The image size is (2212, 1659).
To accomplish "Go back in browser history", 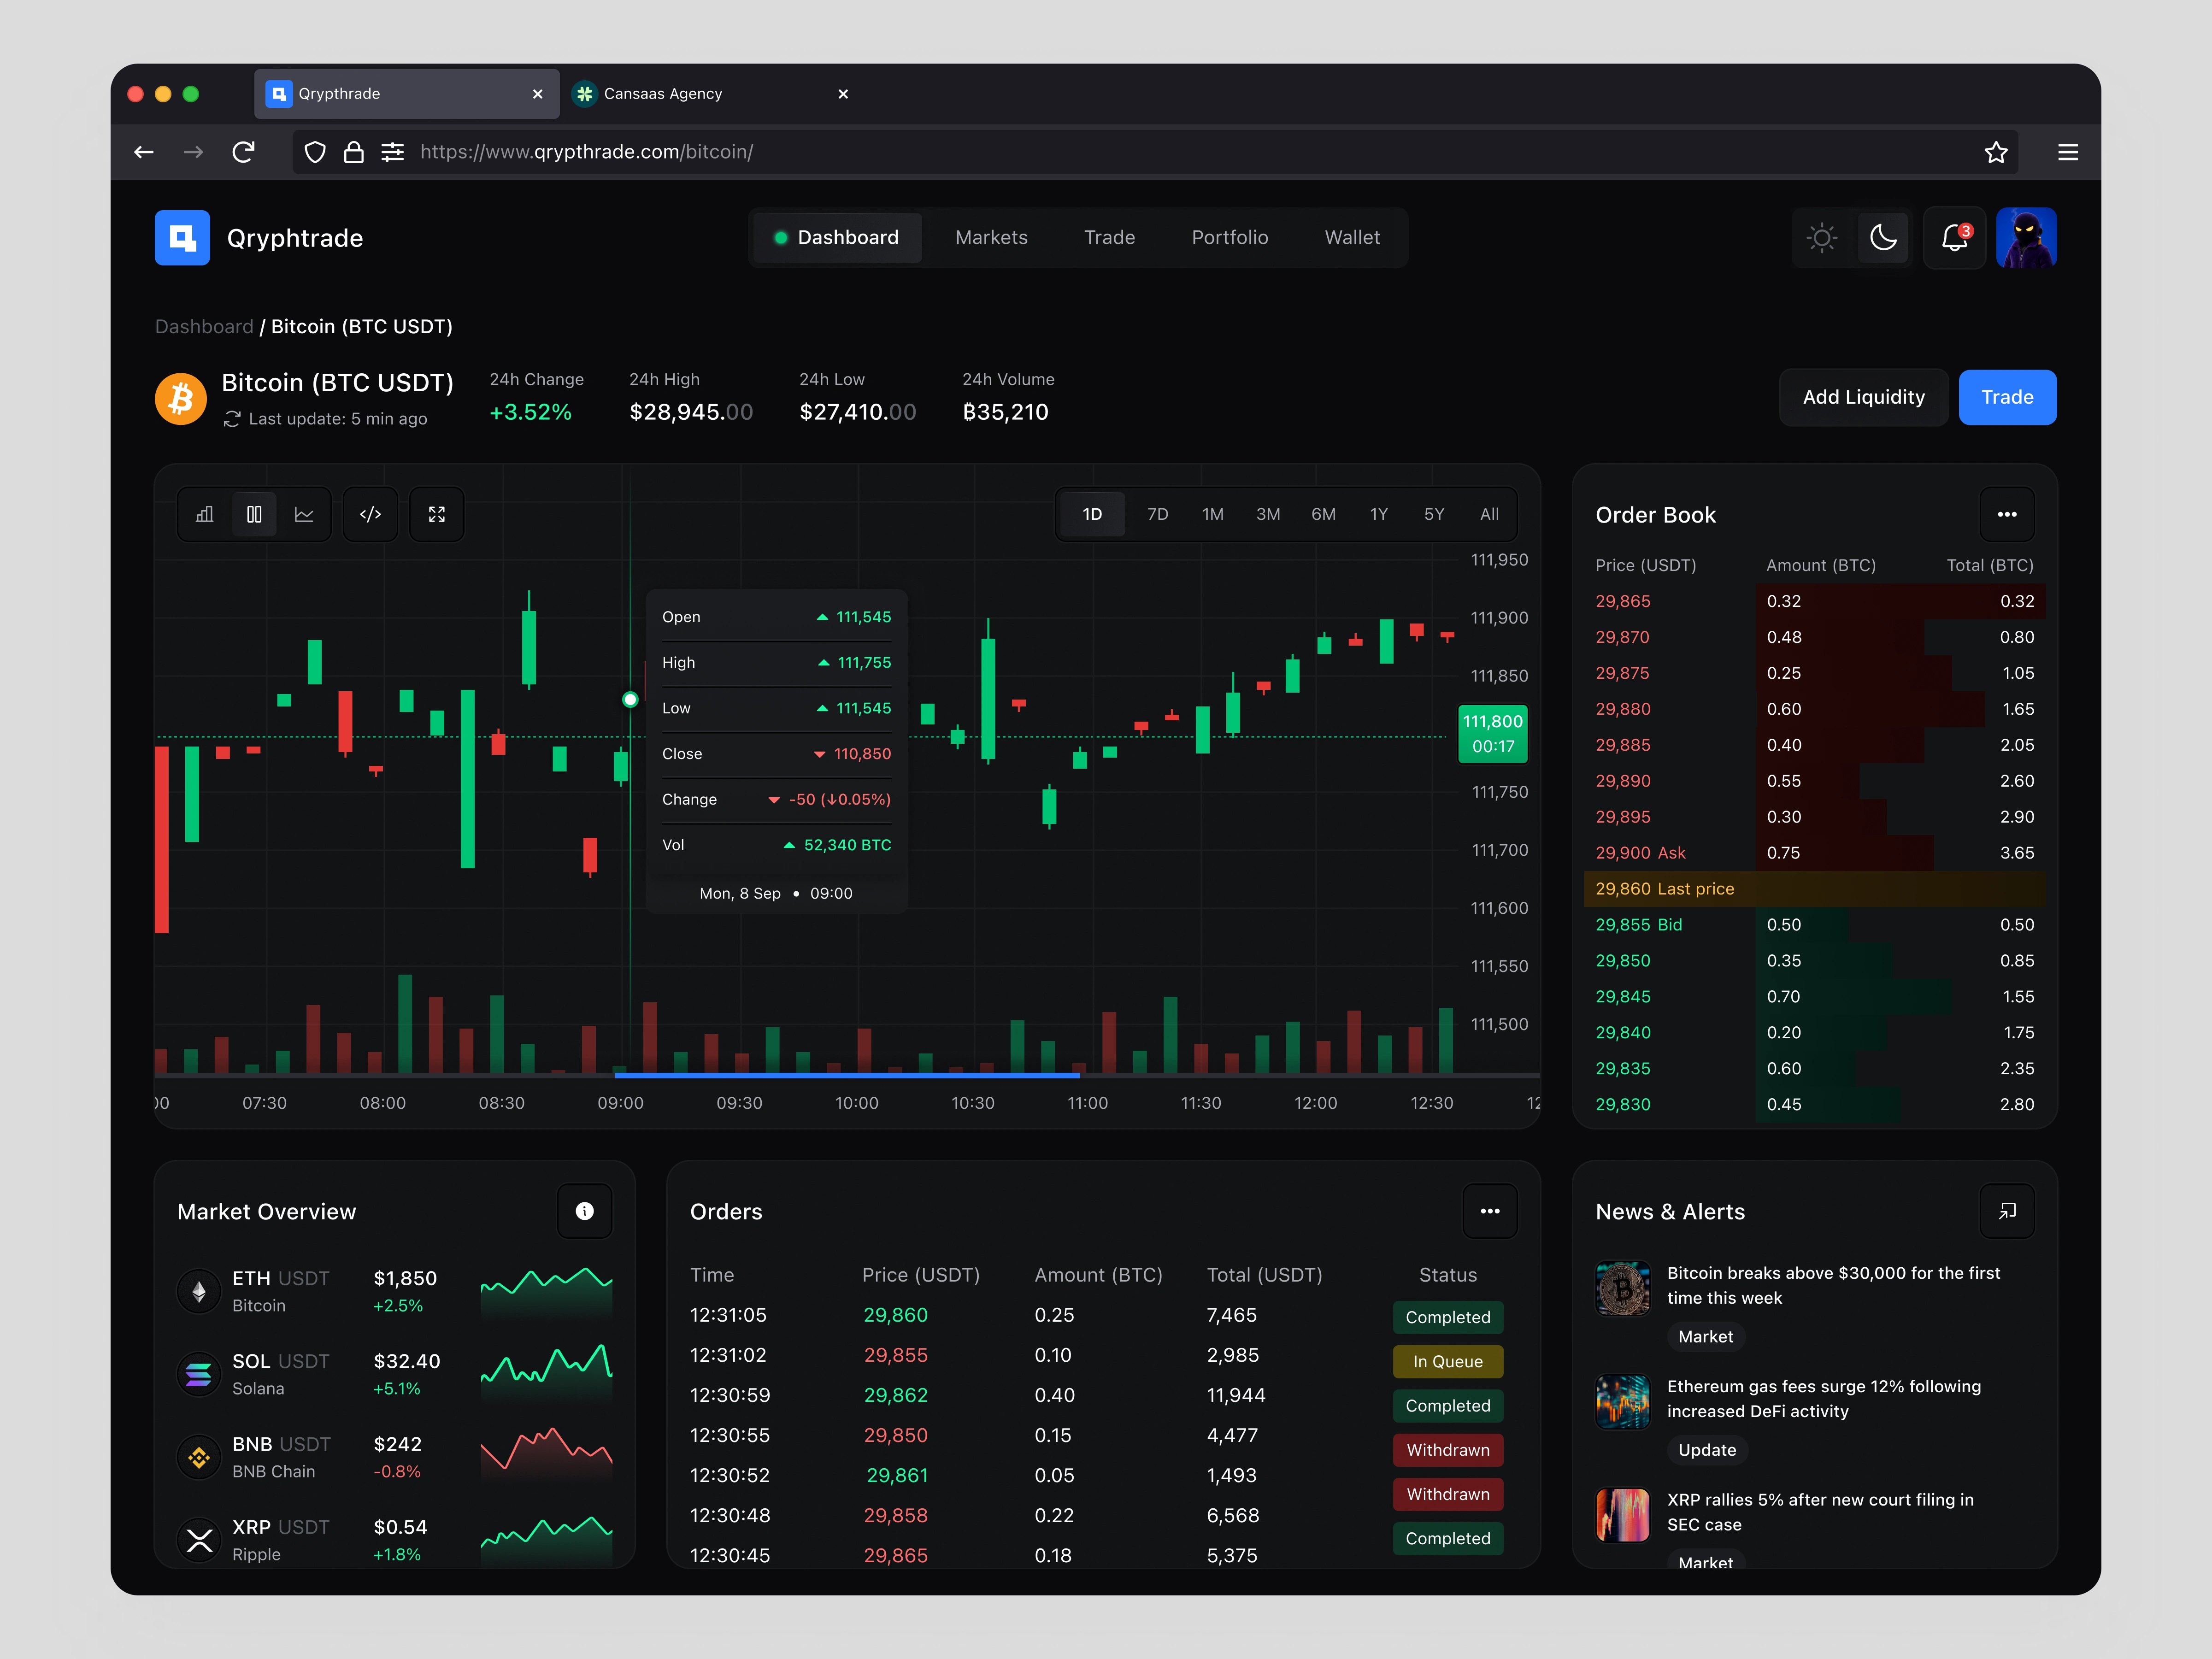I will (x=144, y=152).
